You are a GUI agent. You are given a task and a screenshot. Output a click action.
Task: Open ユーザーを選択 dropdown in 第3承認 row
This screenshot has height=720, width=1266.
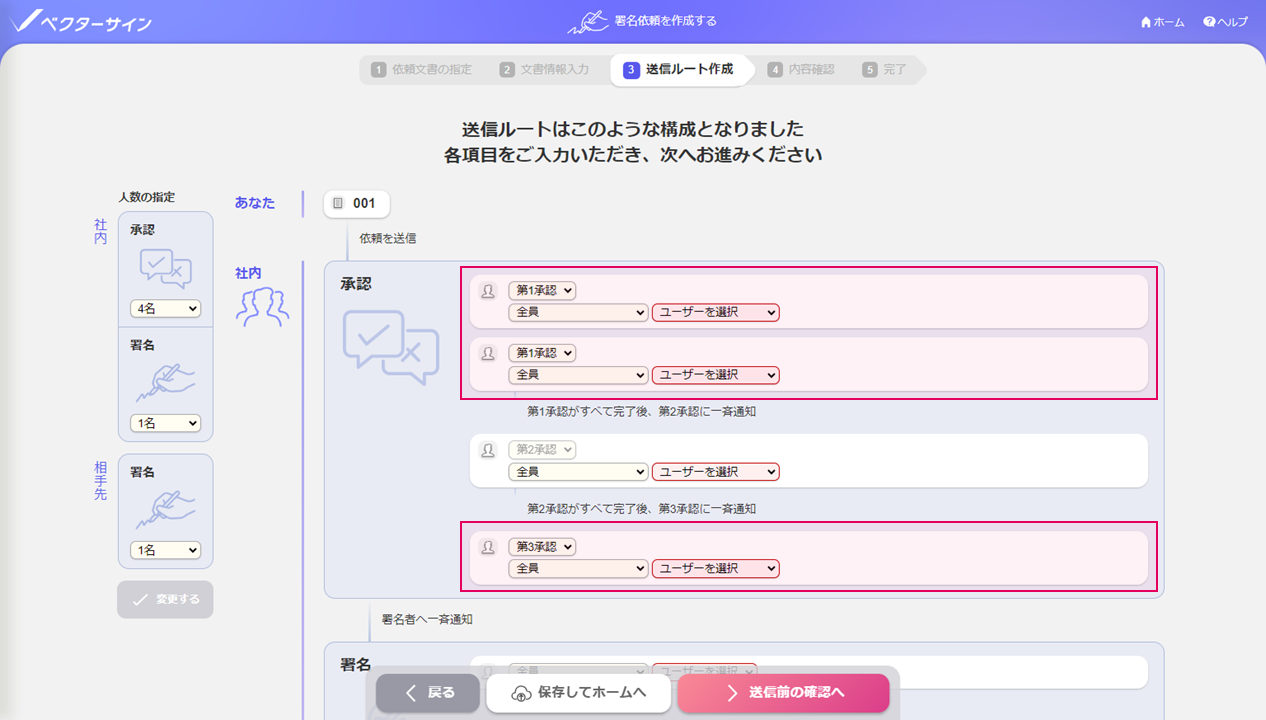click(715, 569)
